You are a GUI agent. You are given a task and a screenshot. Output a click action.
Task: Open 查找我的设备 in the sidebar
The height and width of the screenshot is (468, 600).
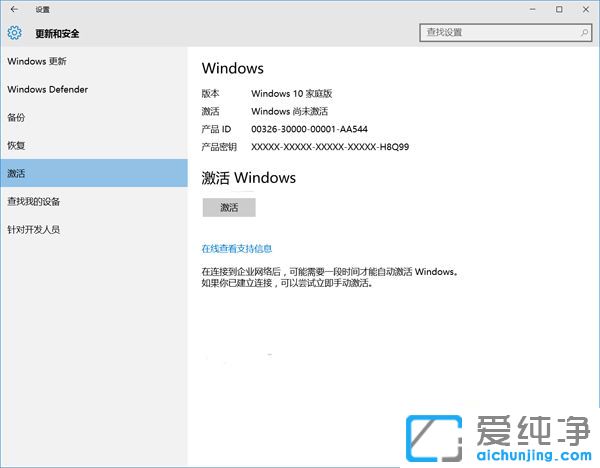[x=34, y=201]
